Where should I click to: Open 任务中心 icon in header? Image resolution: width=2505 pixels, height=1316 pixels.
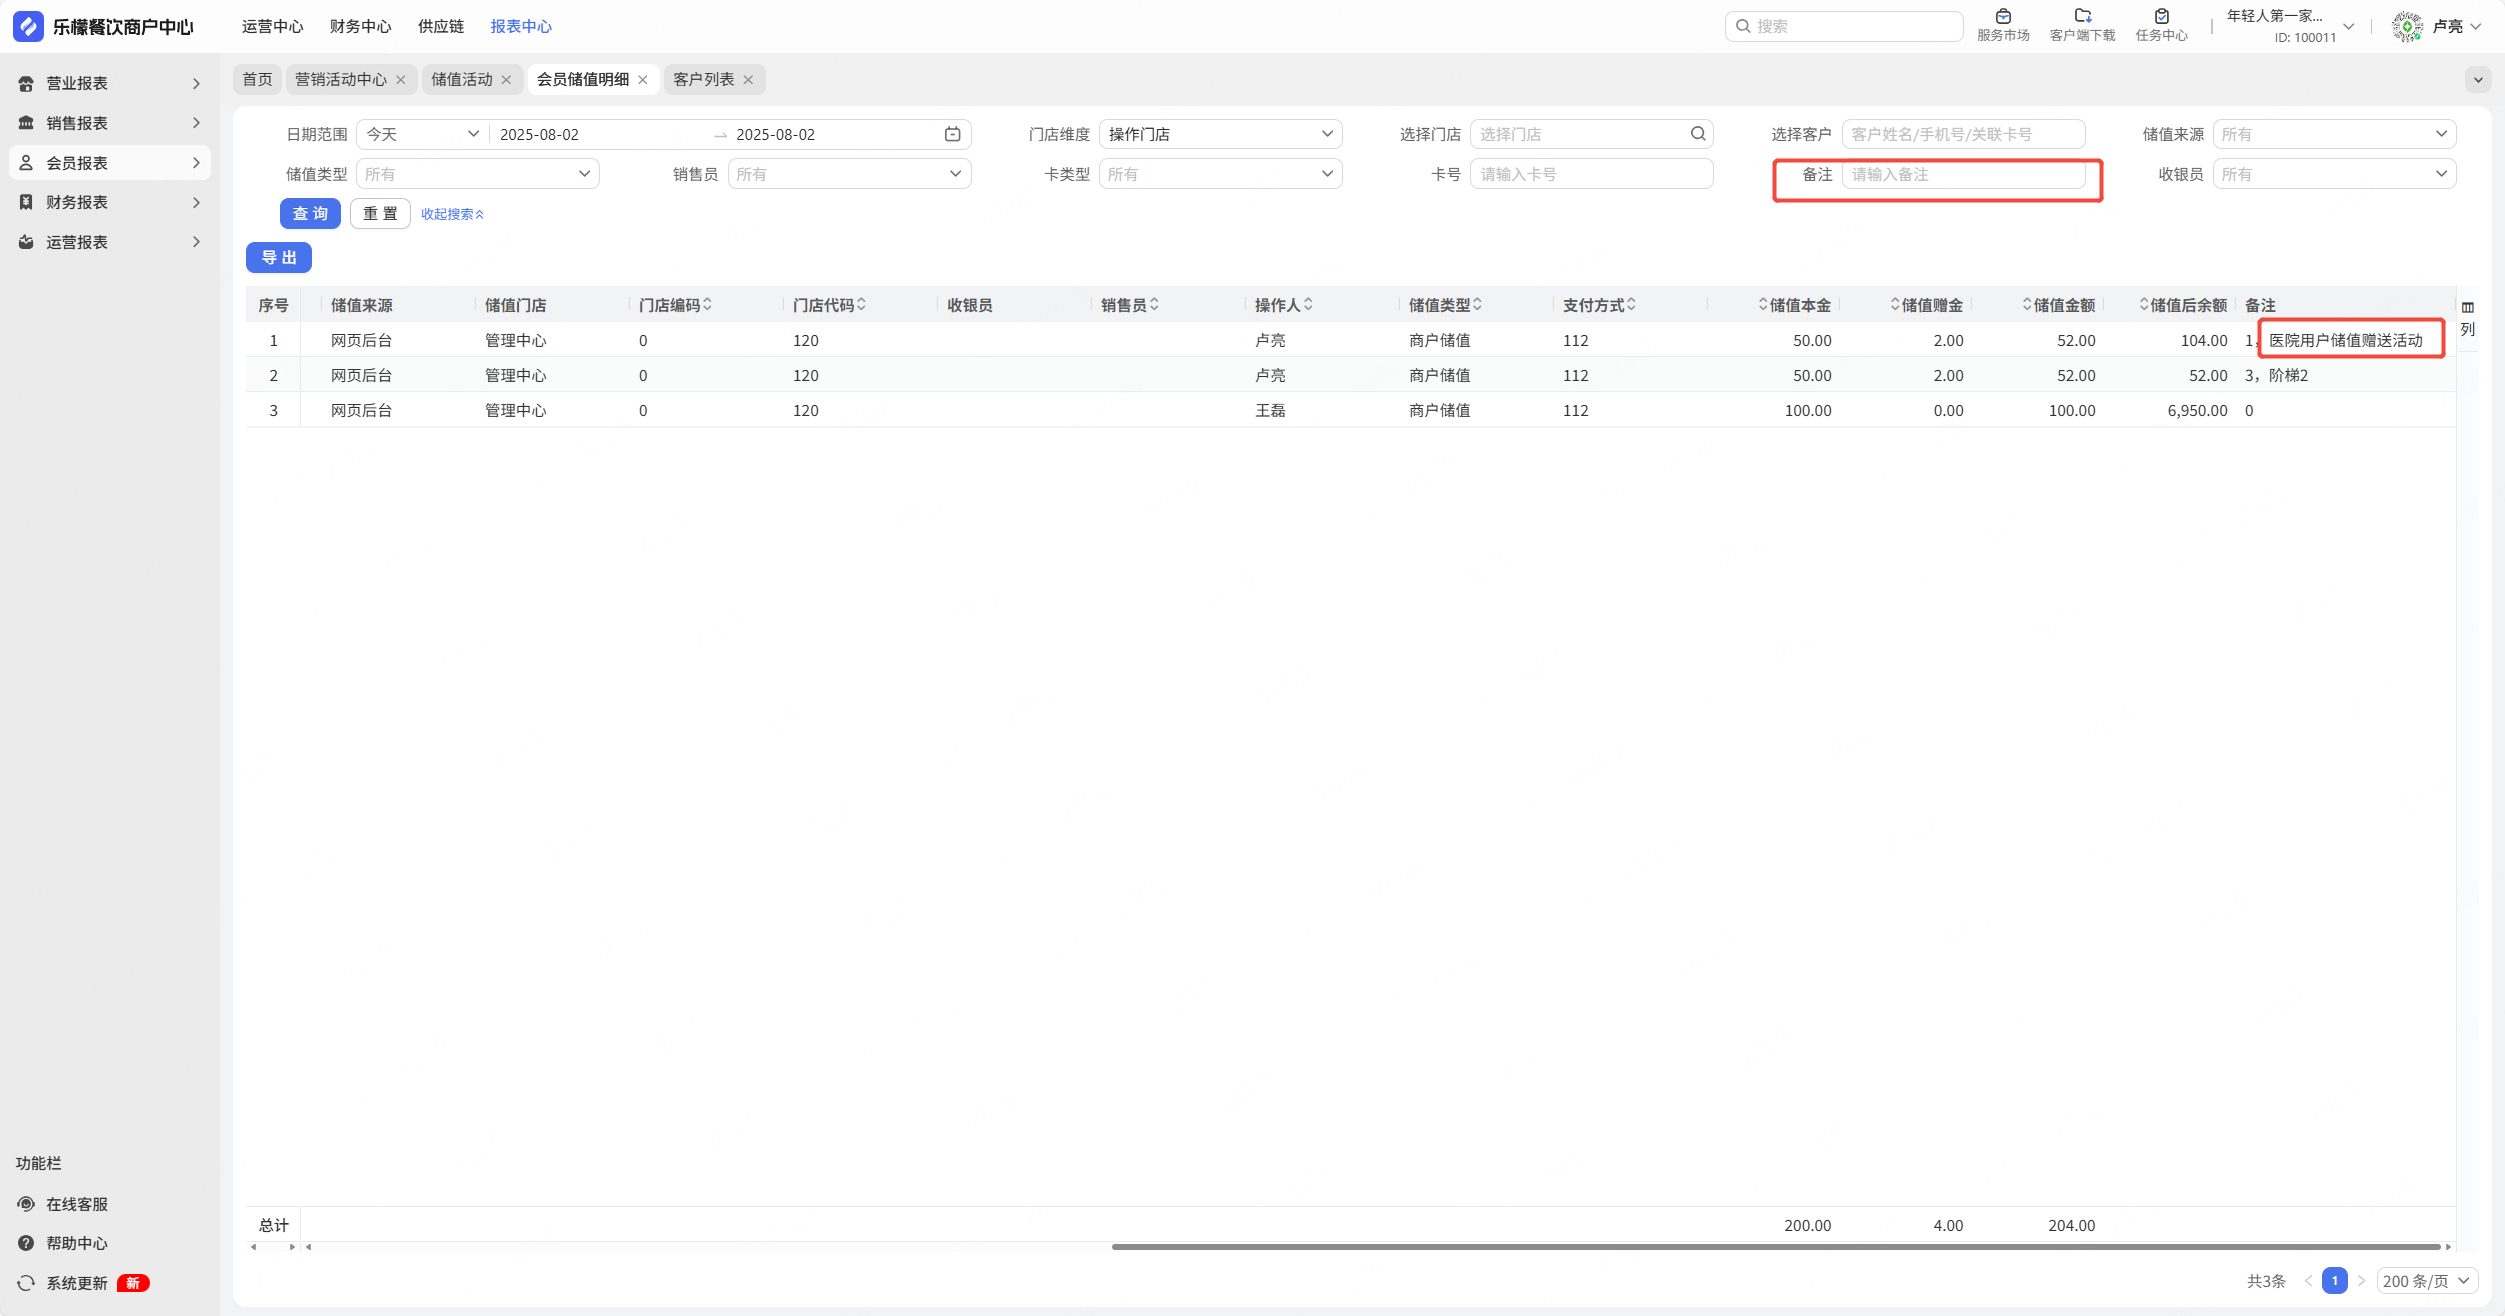click(x=2162, y=16)
